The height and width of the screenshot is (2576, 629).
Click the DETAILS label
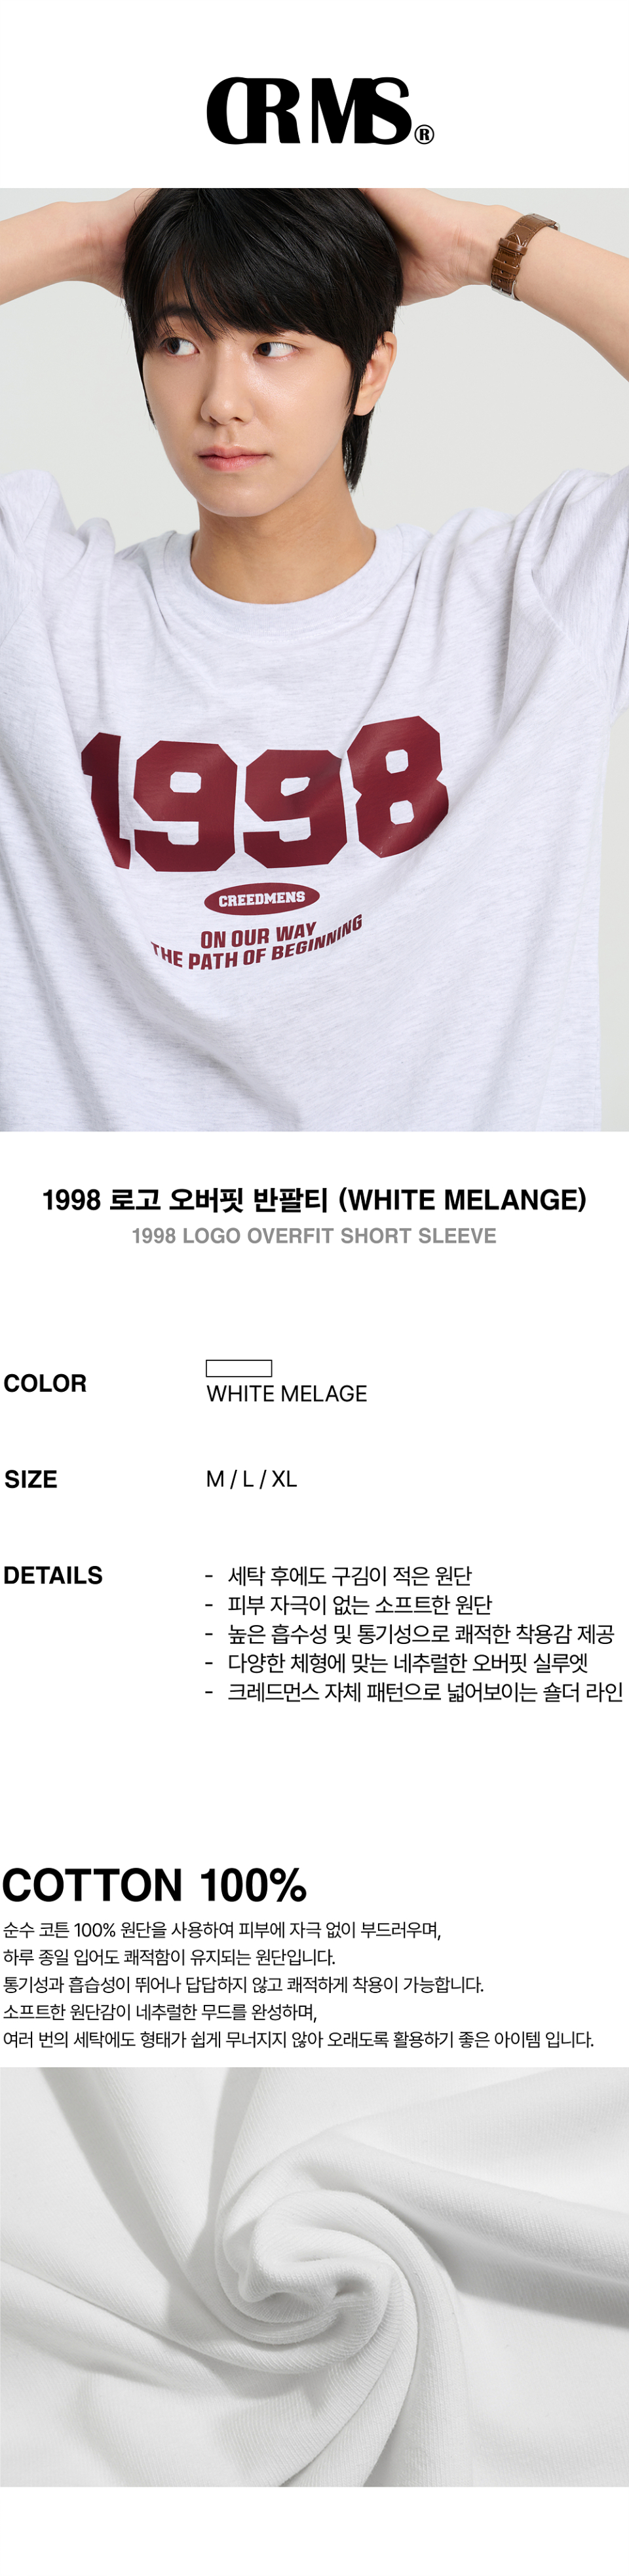[x=53, y=1575]
